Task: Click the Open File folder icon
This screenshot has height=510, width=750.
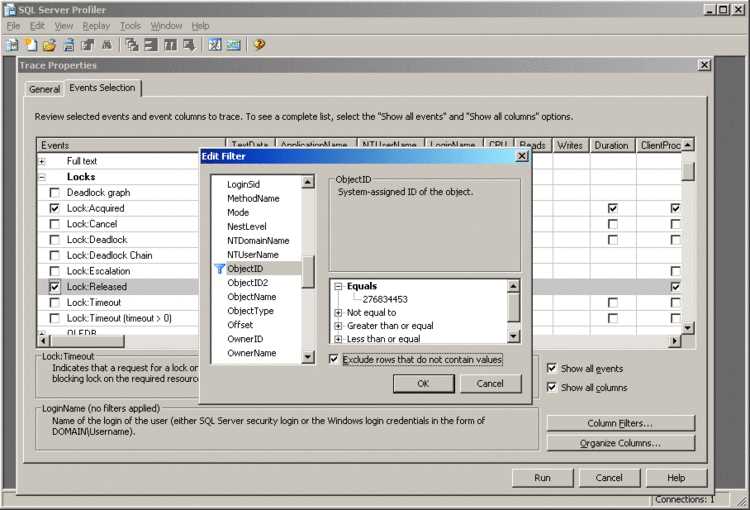Action: [49, 45]
